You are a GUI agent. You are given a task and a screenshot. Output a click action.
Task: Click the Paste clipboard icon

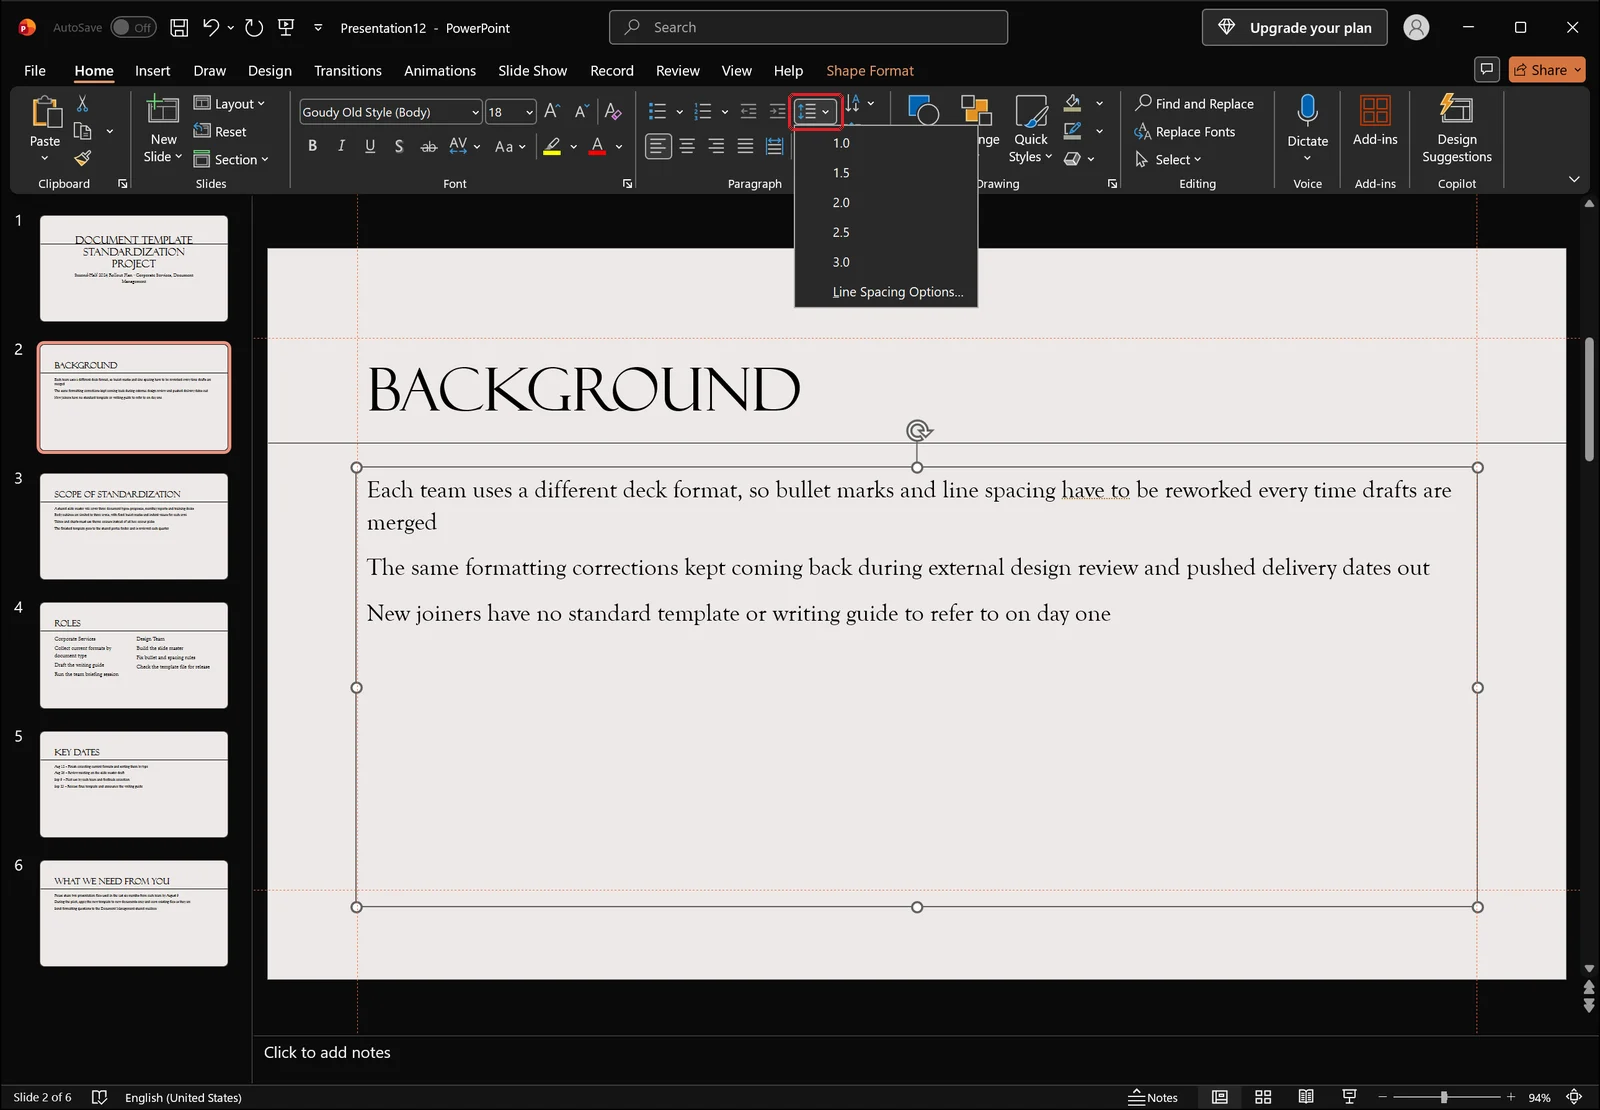[x=45, y=112]
